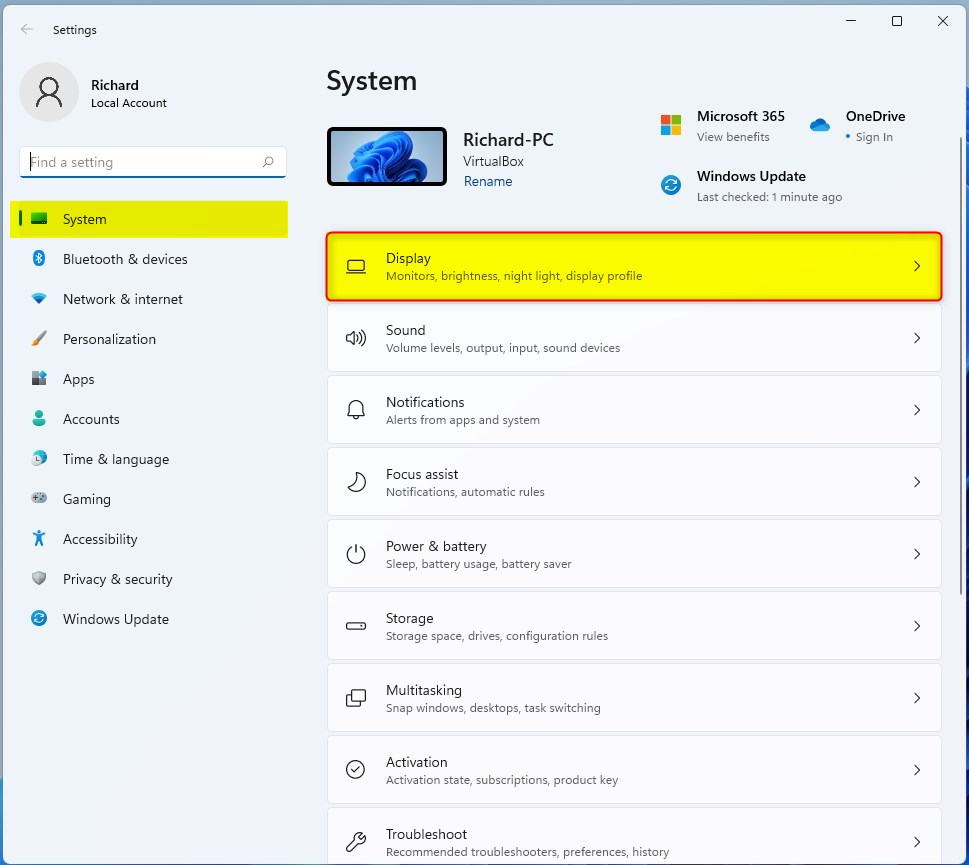Click the Power & battery icon
Screen dimensions: 969x865
pos(356,554)
